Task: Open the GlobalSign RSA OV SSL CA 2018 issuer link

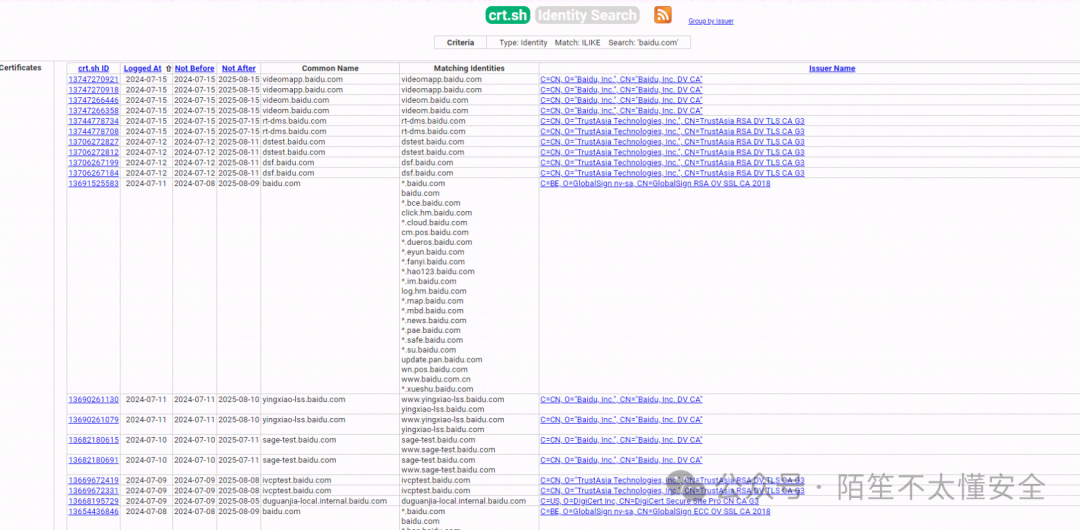Action: point(656,183)
